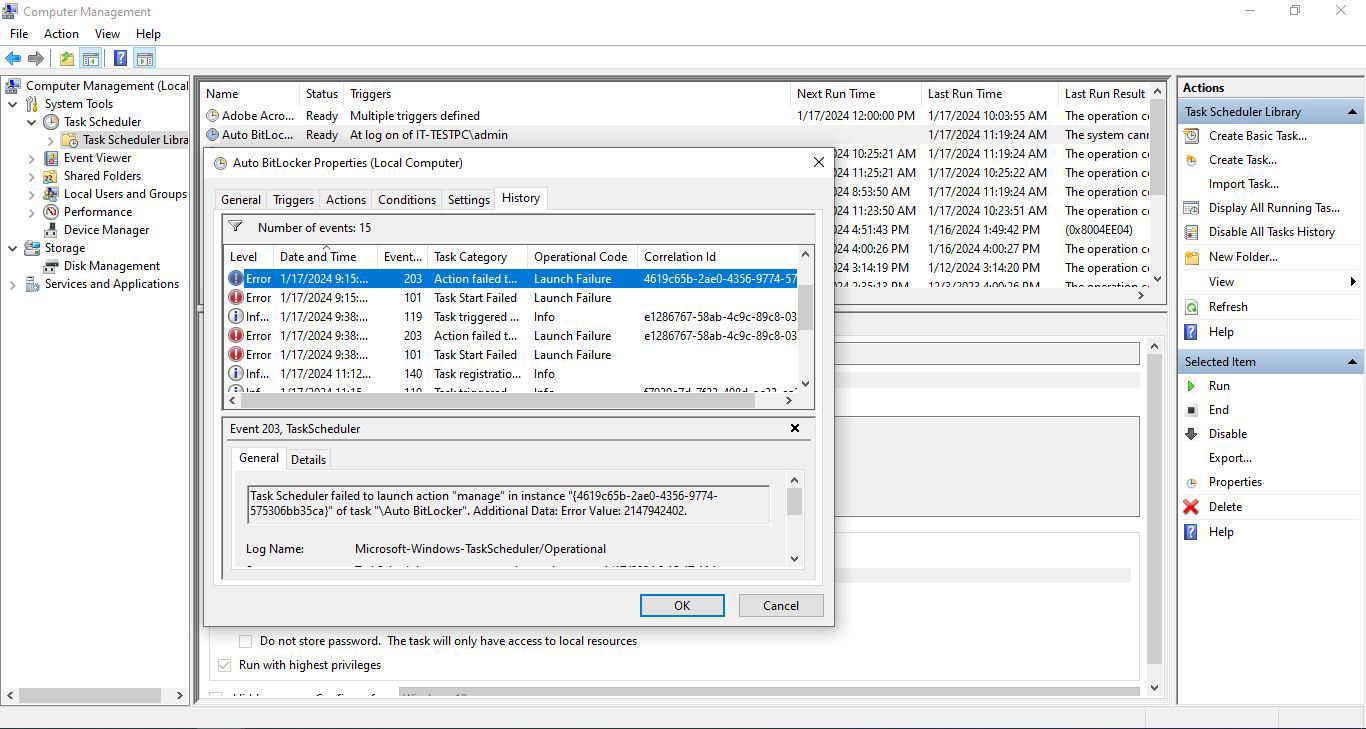Expand the Shared Folders tree node

pos(31,176)
